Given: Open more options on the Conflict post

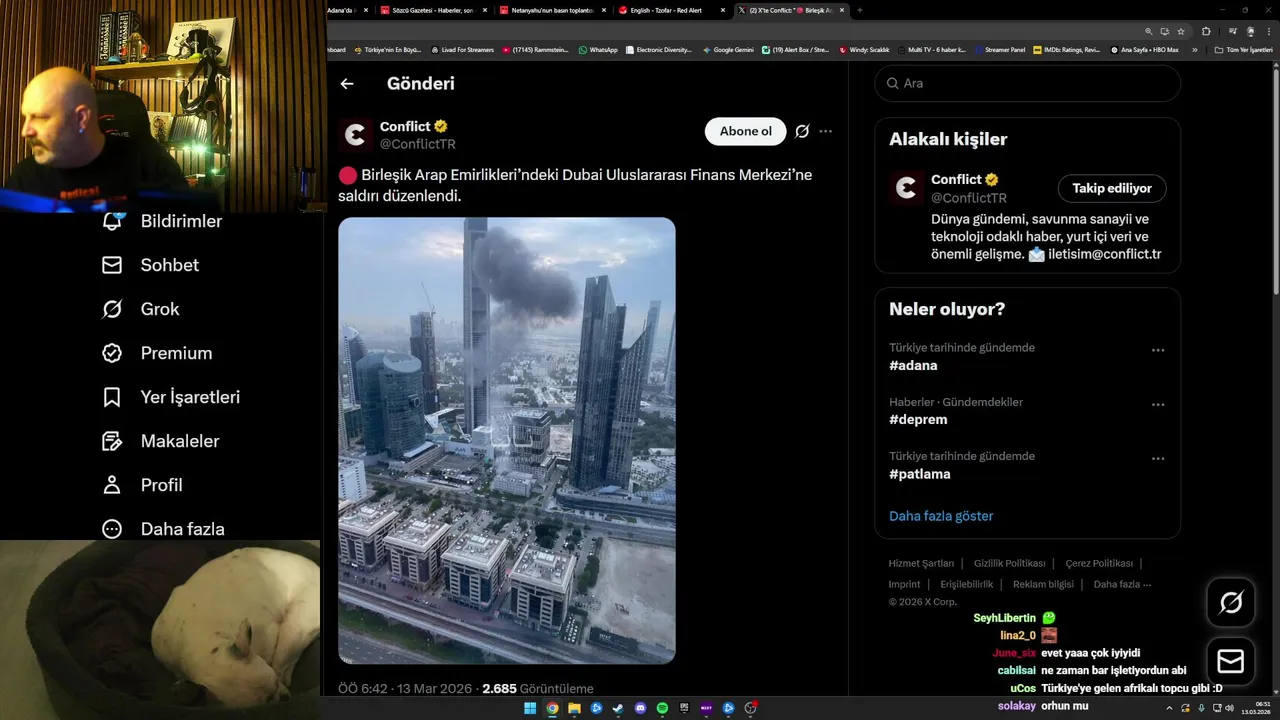Looking at the screenshot, I should click(x=825, y=131).
